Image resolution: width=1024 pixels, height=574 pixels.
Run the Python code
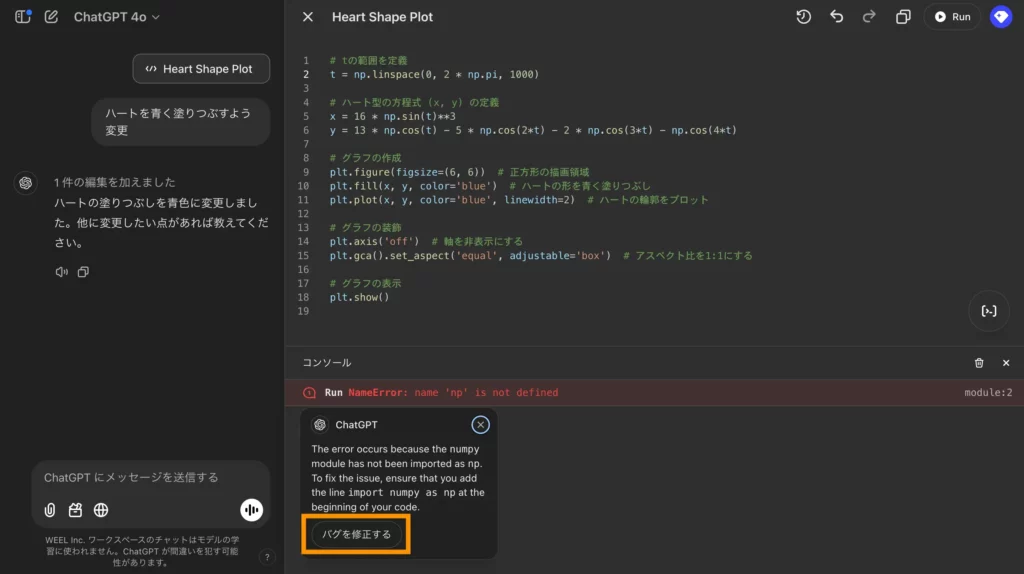click(x=952, y=17)
